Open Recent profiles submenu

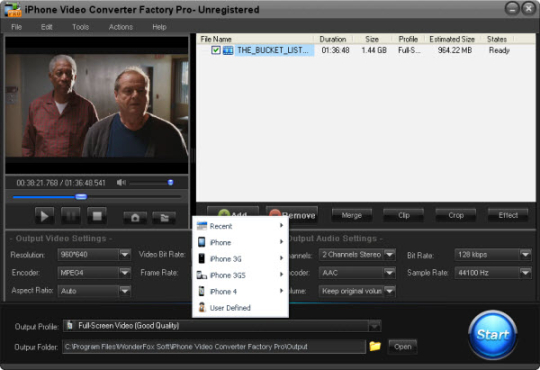point(240,226)
